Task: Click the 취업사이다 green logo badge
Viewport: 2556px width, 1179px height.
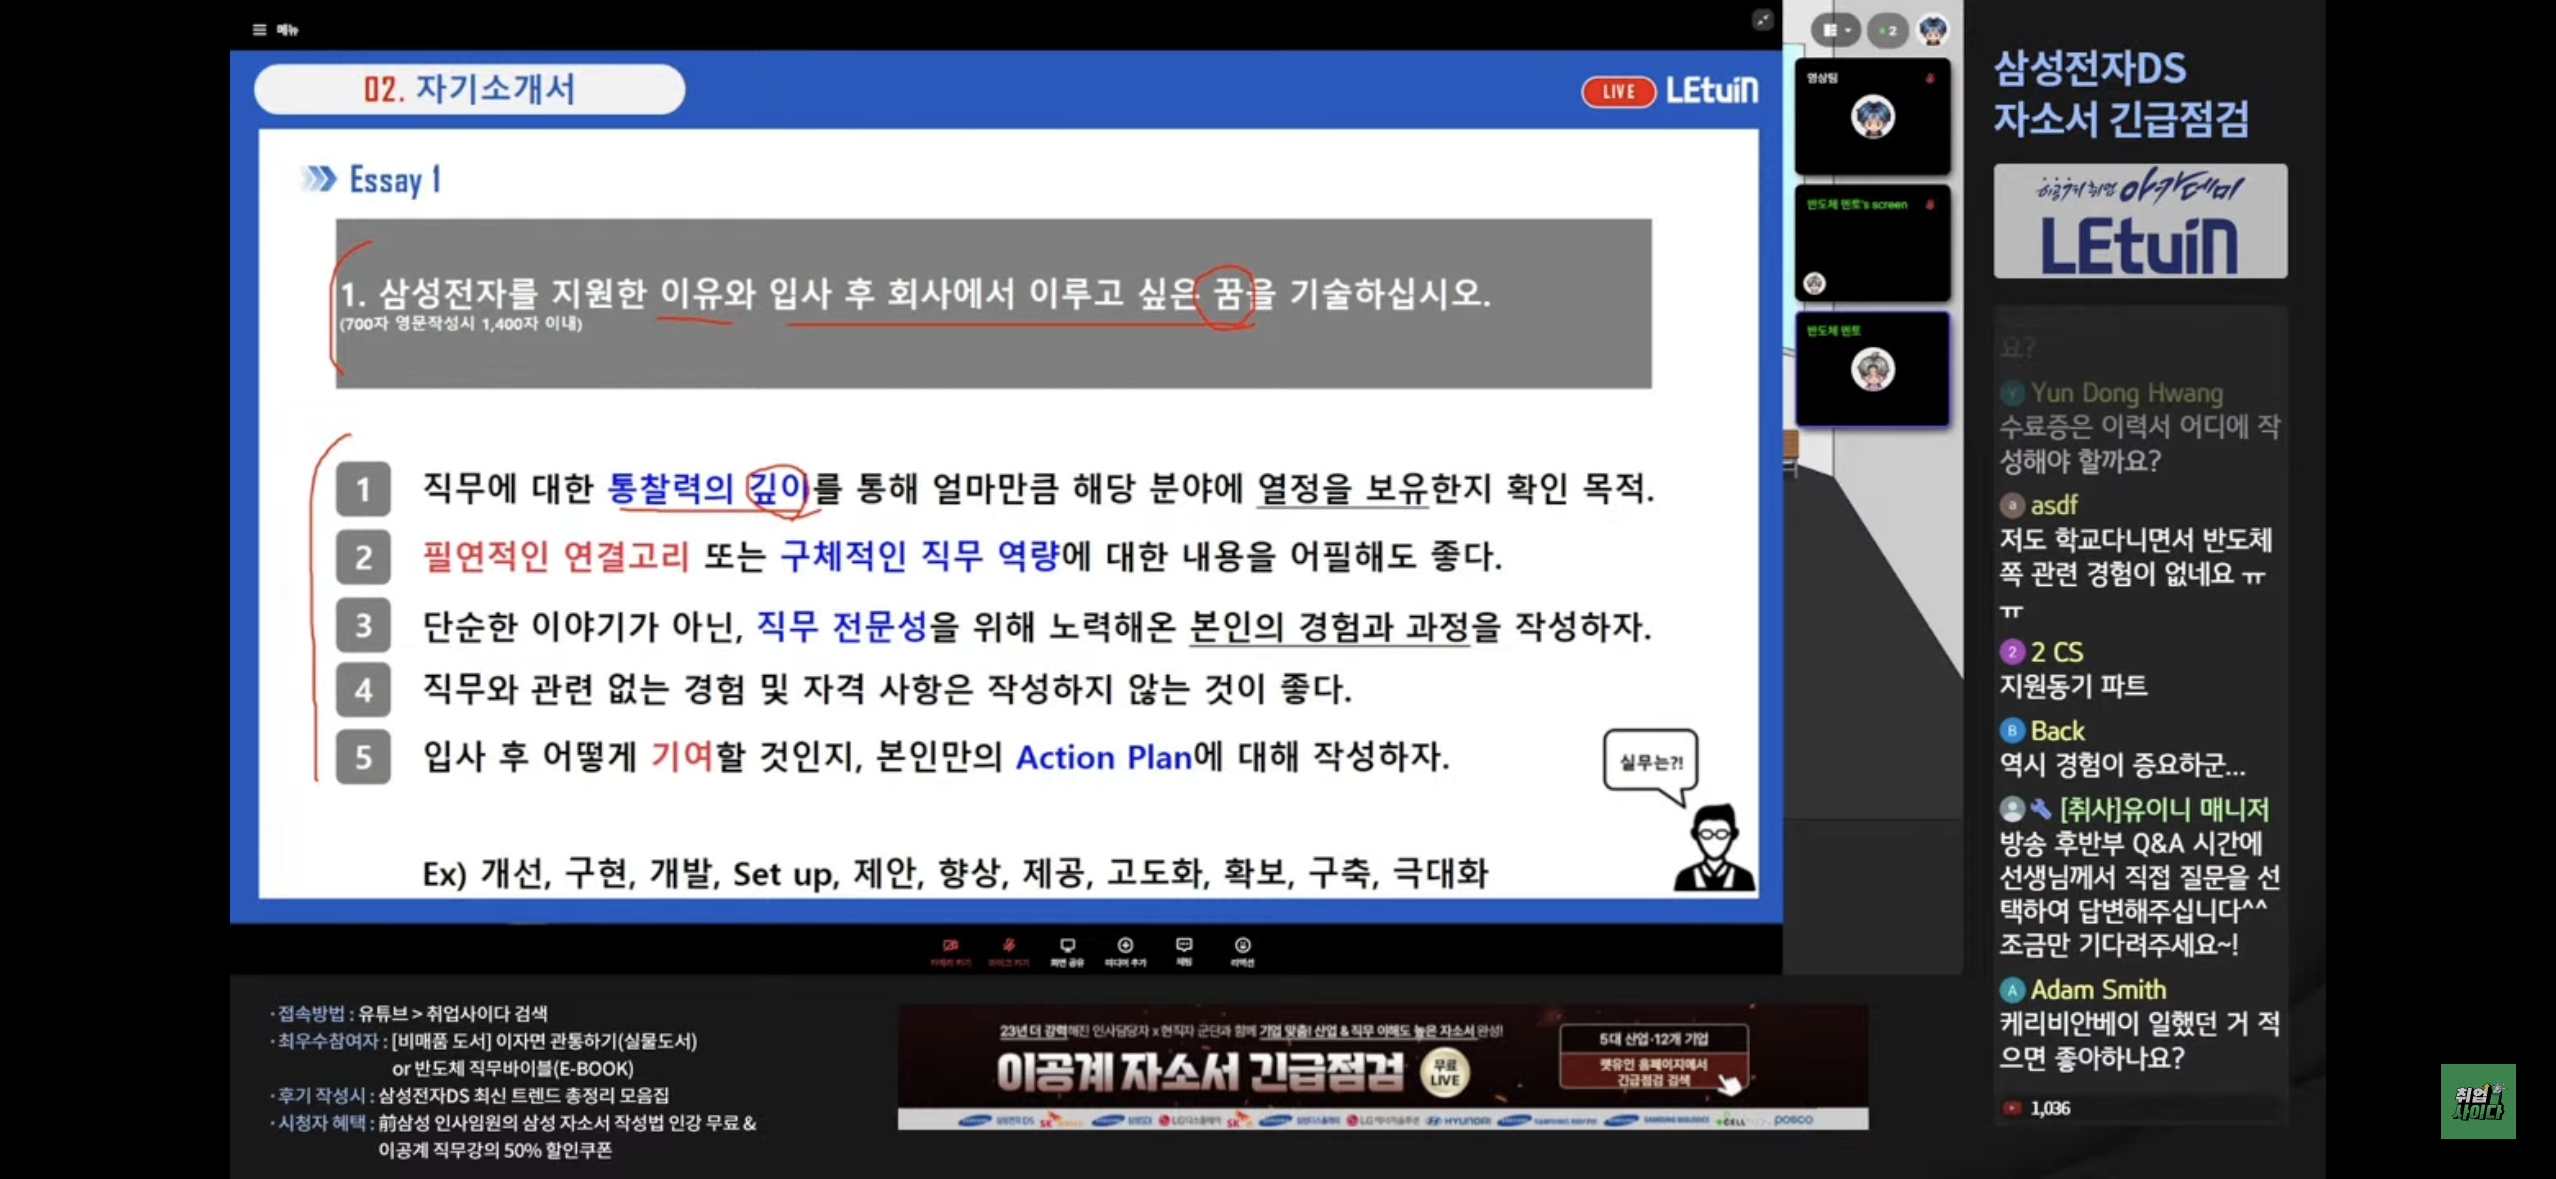Action: pos(2477,1101)
